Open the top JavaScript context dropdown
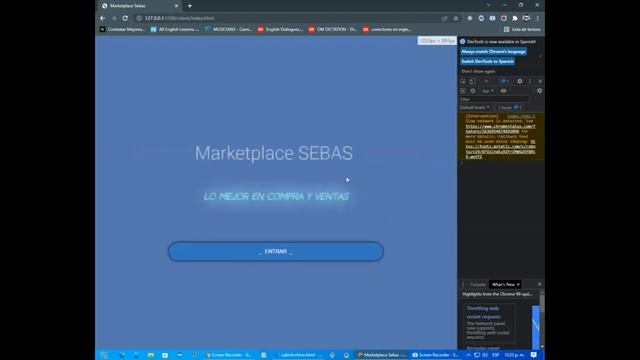 pyautogui.click(x=487, y=91)
